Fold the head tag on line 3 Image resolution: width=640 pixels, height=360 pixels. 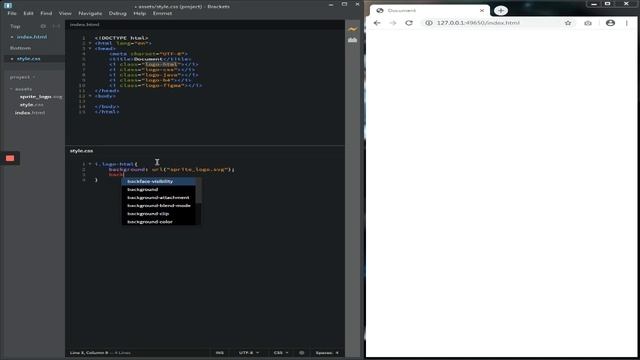point(90,48)
